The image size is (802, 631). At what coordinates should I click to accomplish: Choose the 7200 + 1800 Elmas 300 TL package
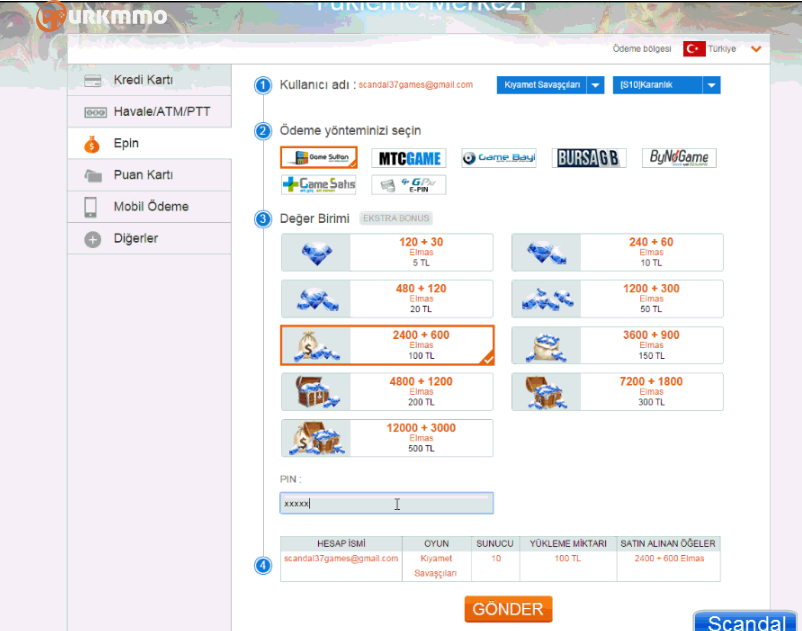click(x=617, y=392)
